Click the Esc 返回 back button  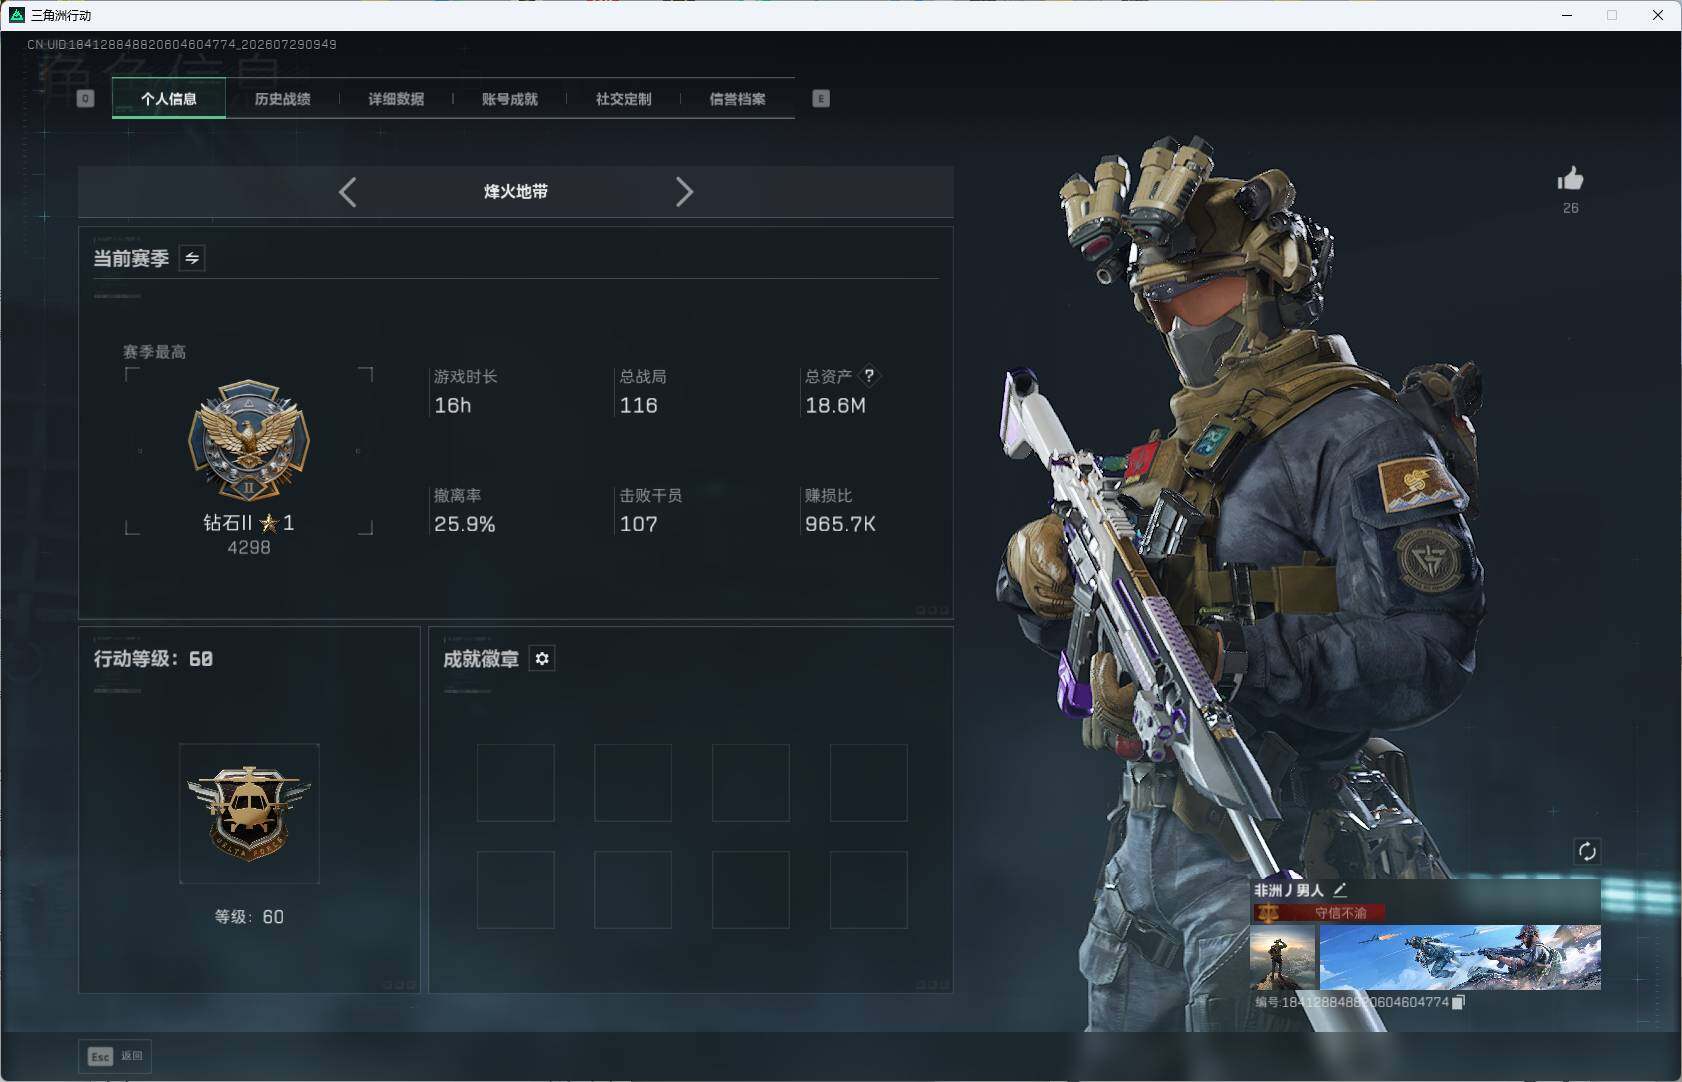pos(115,1056)
